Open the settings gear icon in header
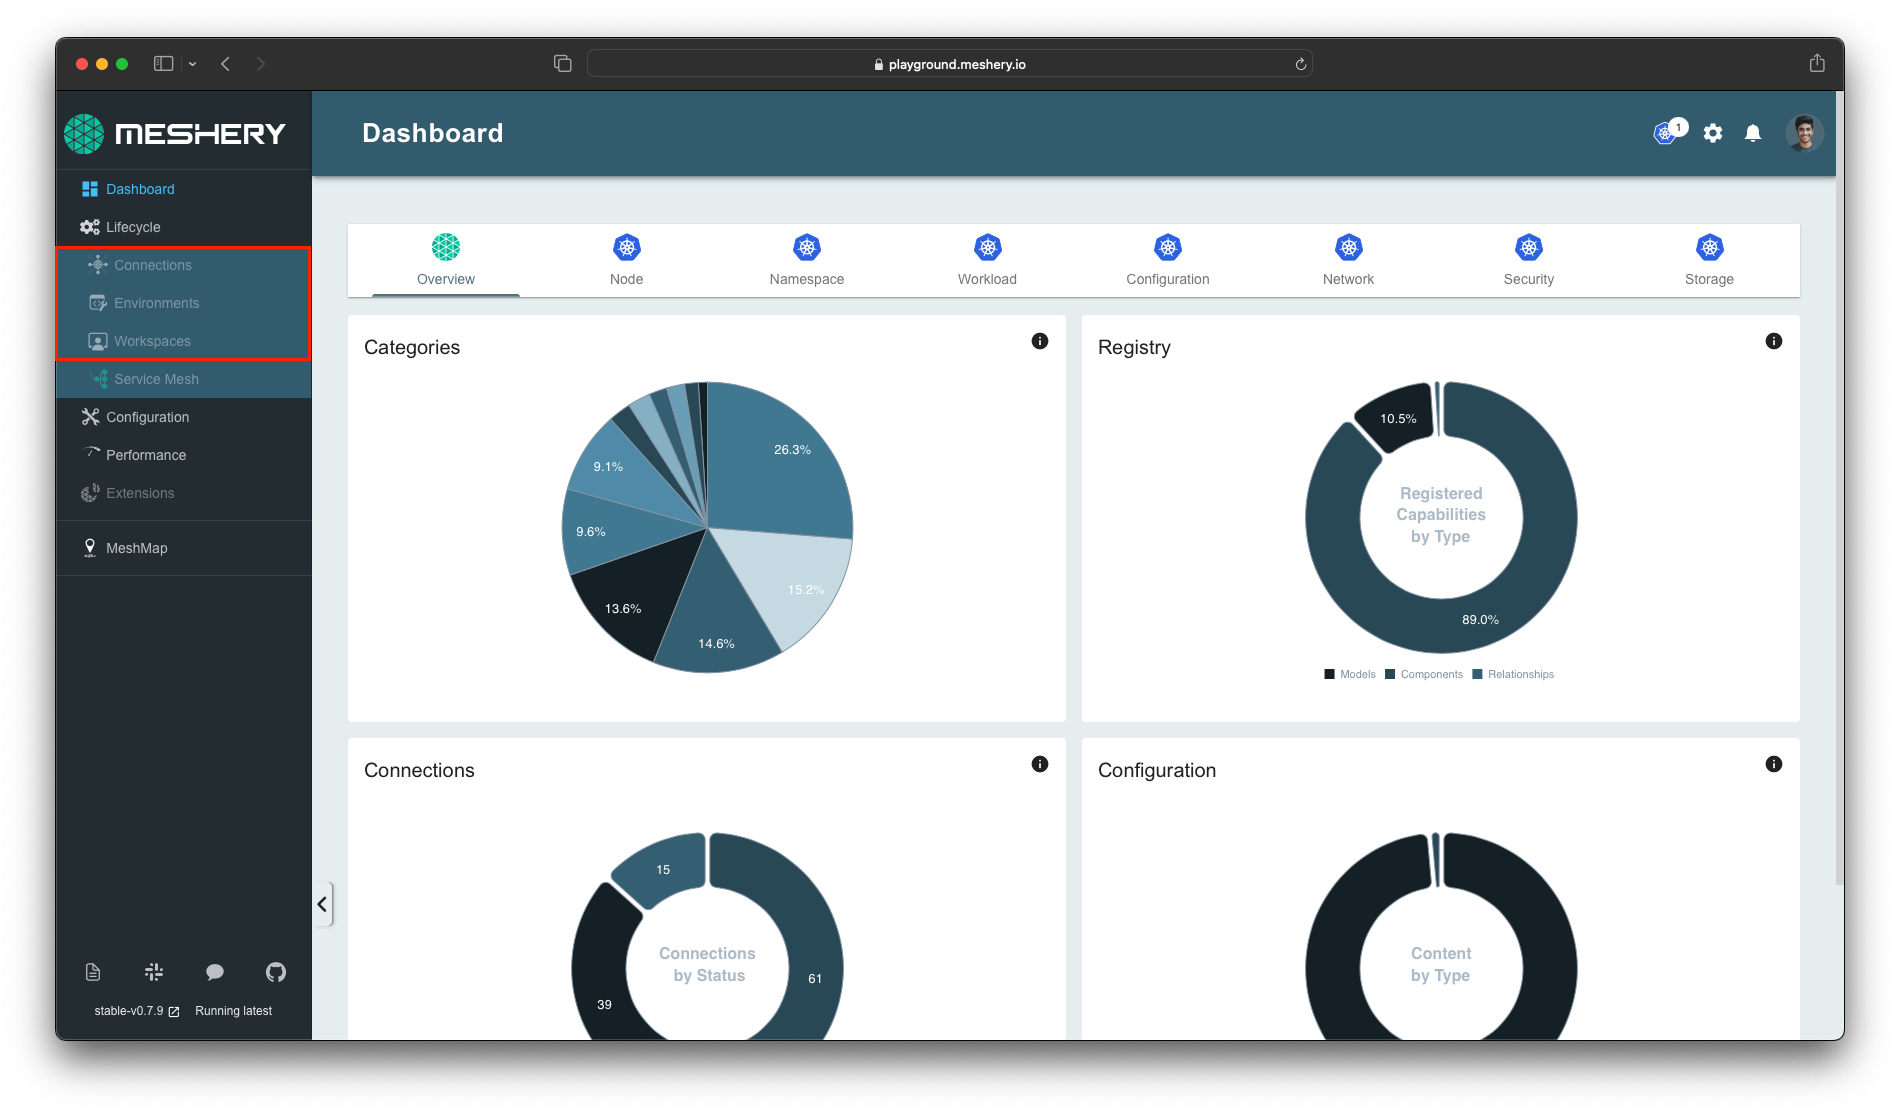 point(1713,133)
